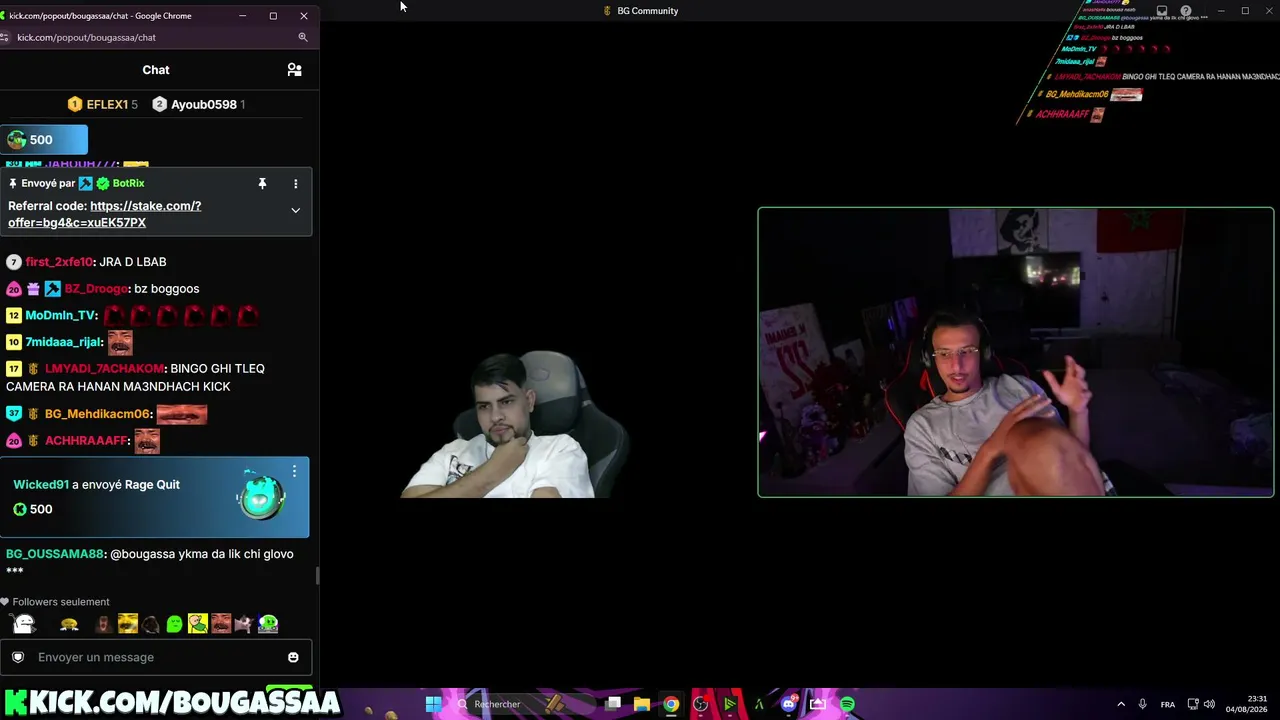Expand the pinned referral message chevron
The image size is (1280, 720).
(295, 211)
